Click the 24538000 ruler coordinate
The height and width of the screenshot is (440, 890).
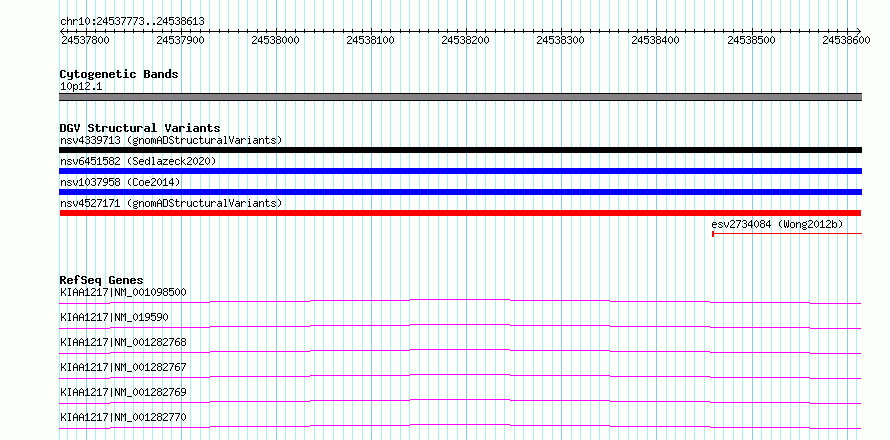coord(275,40)
